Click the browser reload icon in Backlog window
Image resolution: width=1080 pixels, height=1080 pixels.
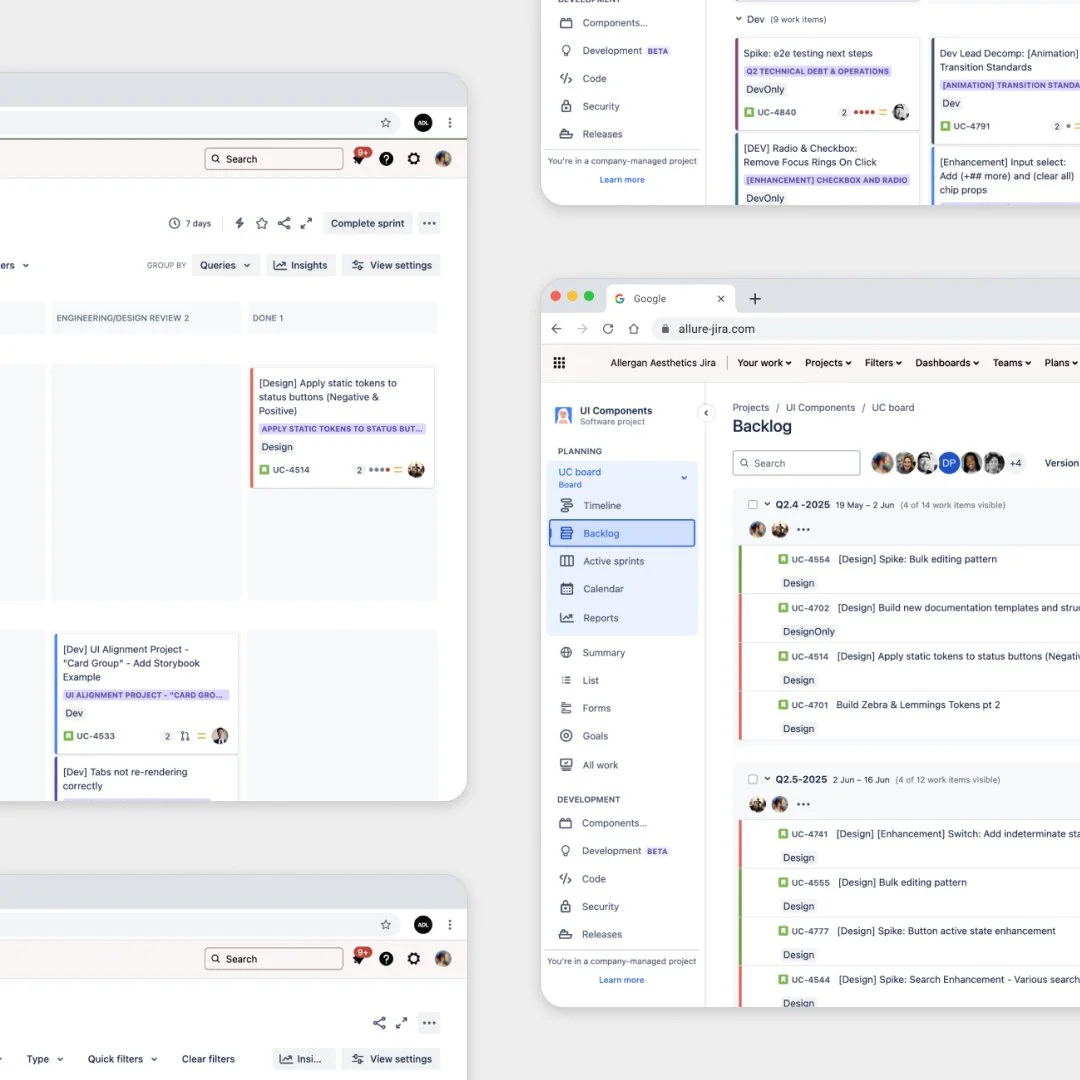(608, 329)
